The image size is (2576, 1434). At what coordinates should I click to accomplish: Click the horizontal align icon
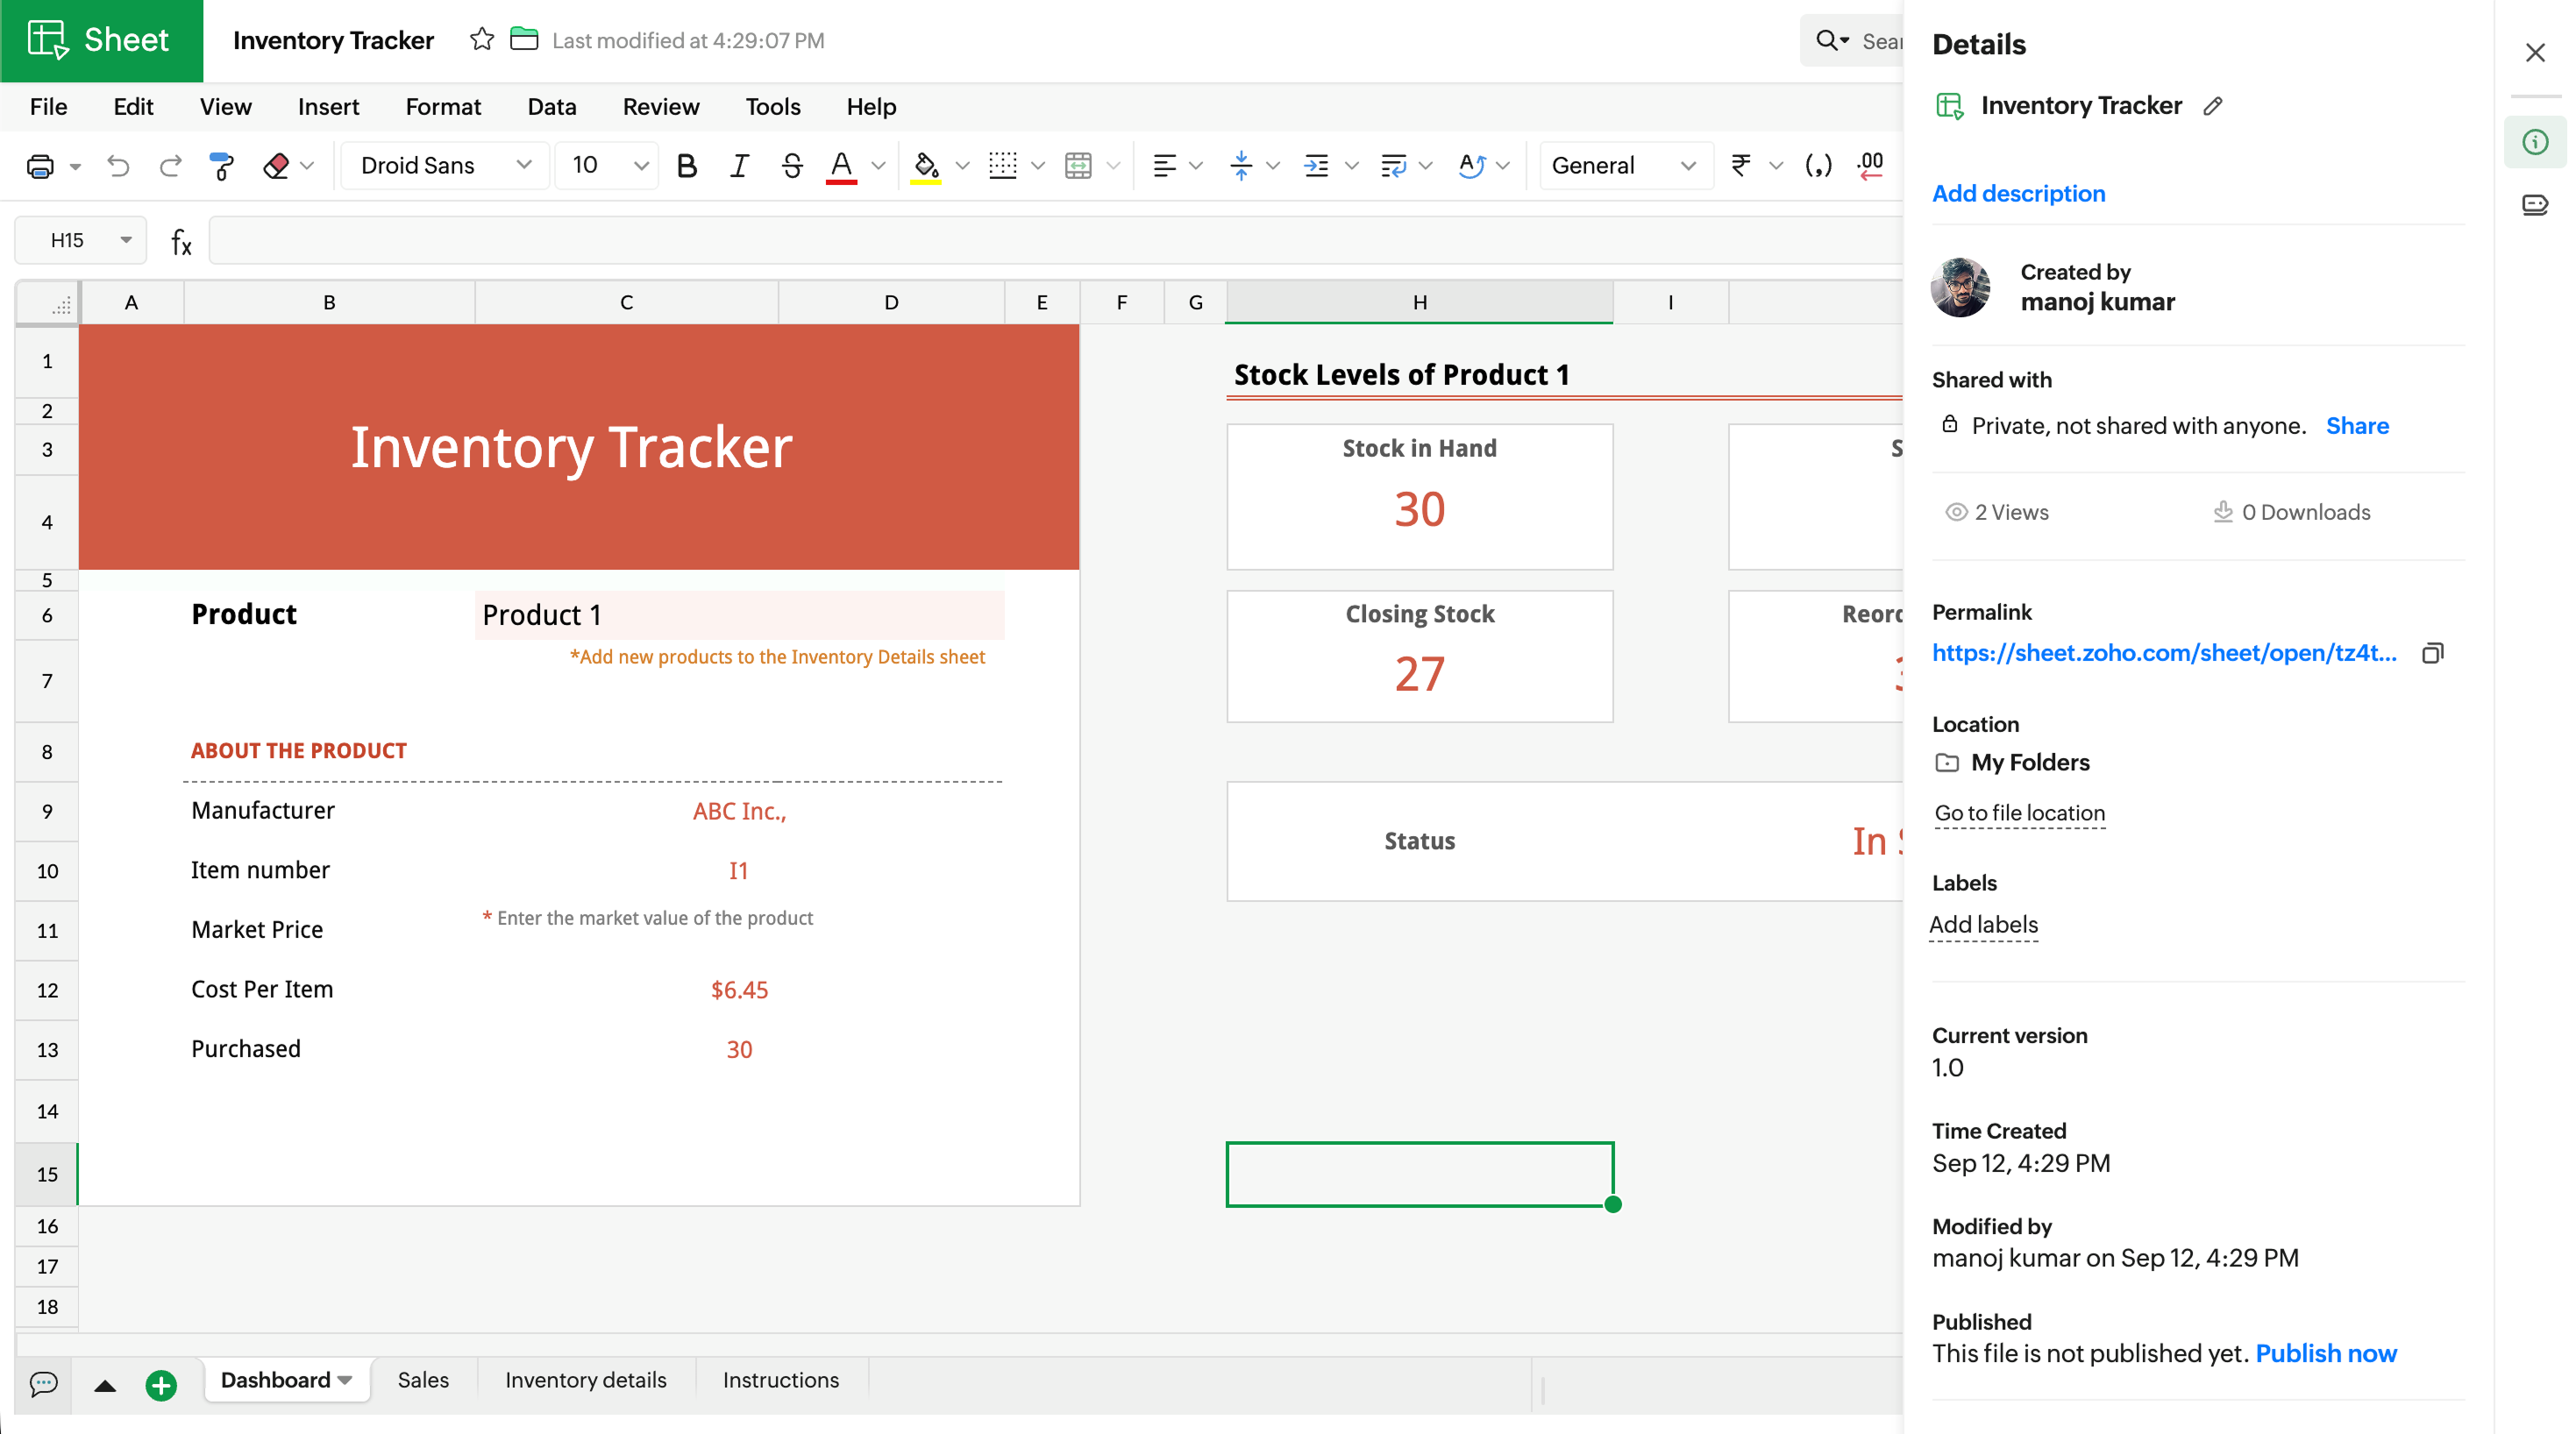[1164, 166]
